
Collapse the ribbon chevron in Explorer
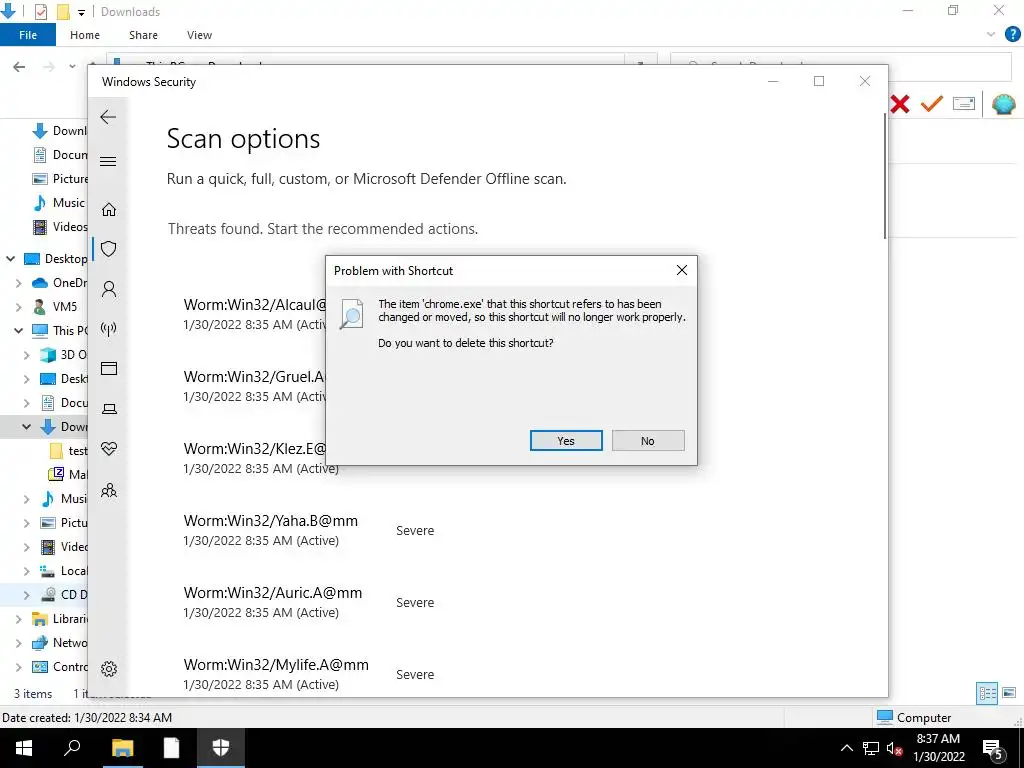pyautogui.click(x=991, y=35)
